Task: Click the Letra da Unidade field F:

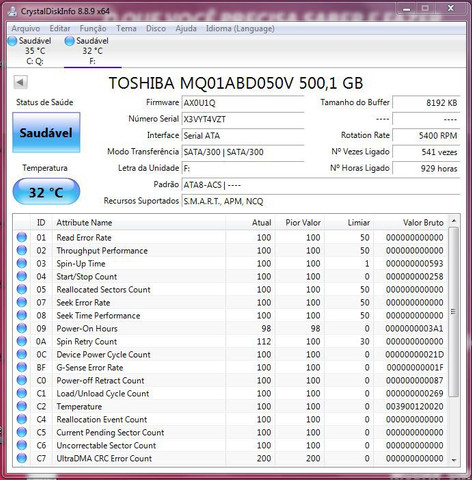Action: (243, 168)
